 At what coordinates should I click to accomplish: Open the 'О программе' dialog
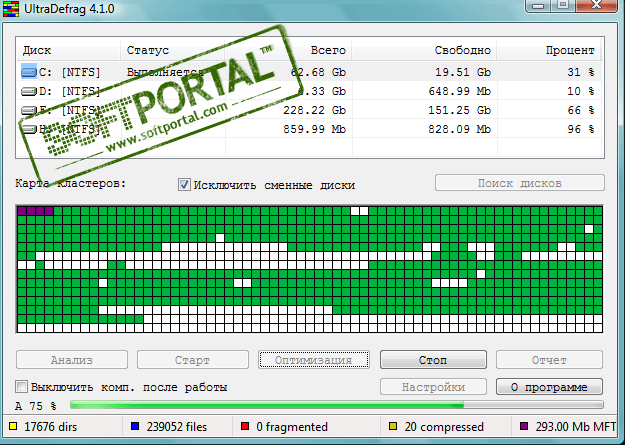tap(549, 387)
